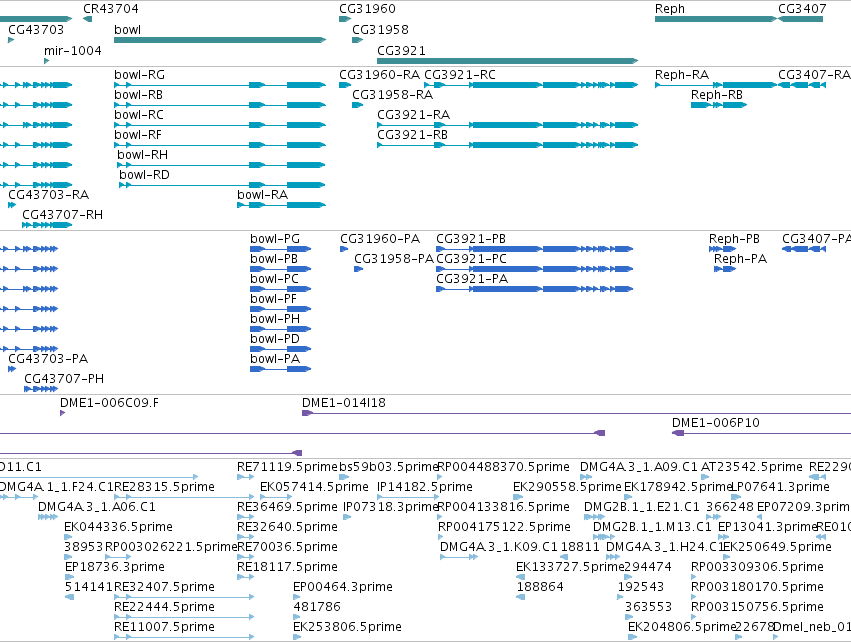The width and height of the screenshot is (851, 642).
Task: Click the CG3921-PC protein label
Action: pyautogui.click(x=471, y=259)
